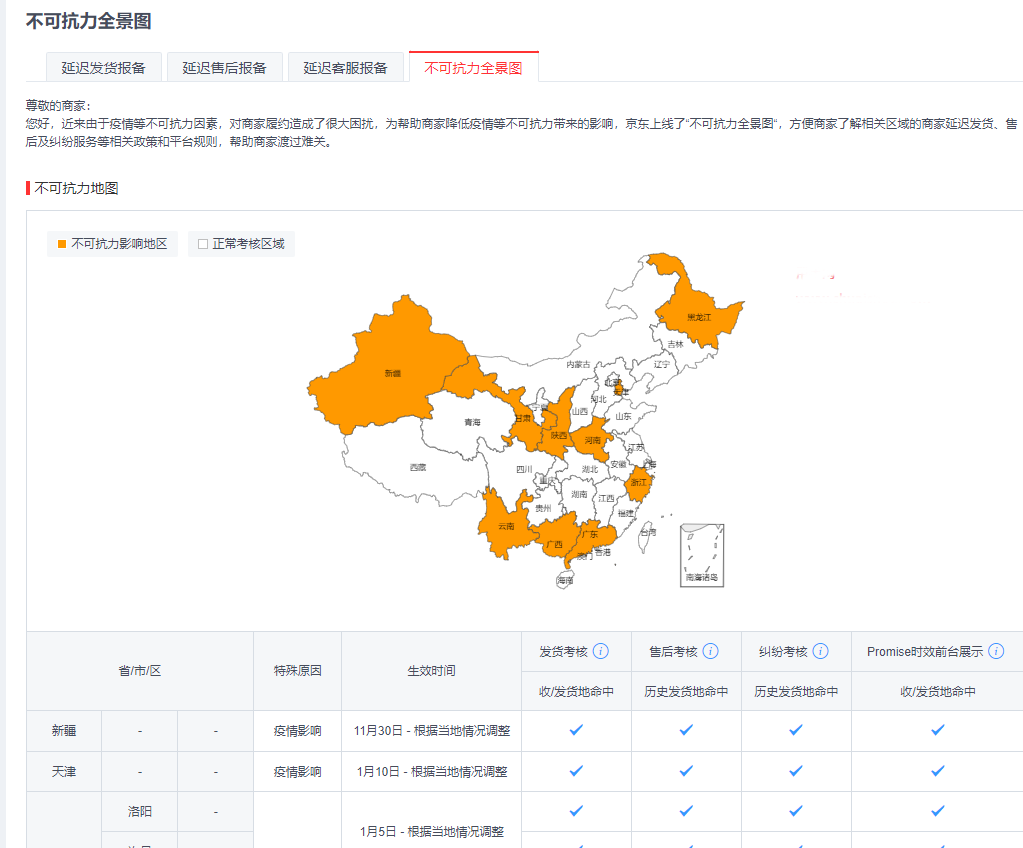This screenshot has height=848, width=1023.
Task: Select the 不可抗力全景图 tab
Action: tap(473, 68)
